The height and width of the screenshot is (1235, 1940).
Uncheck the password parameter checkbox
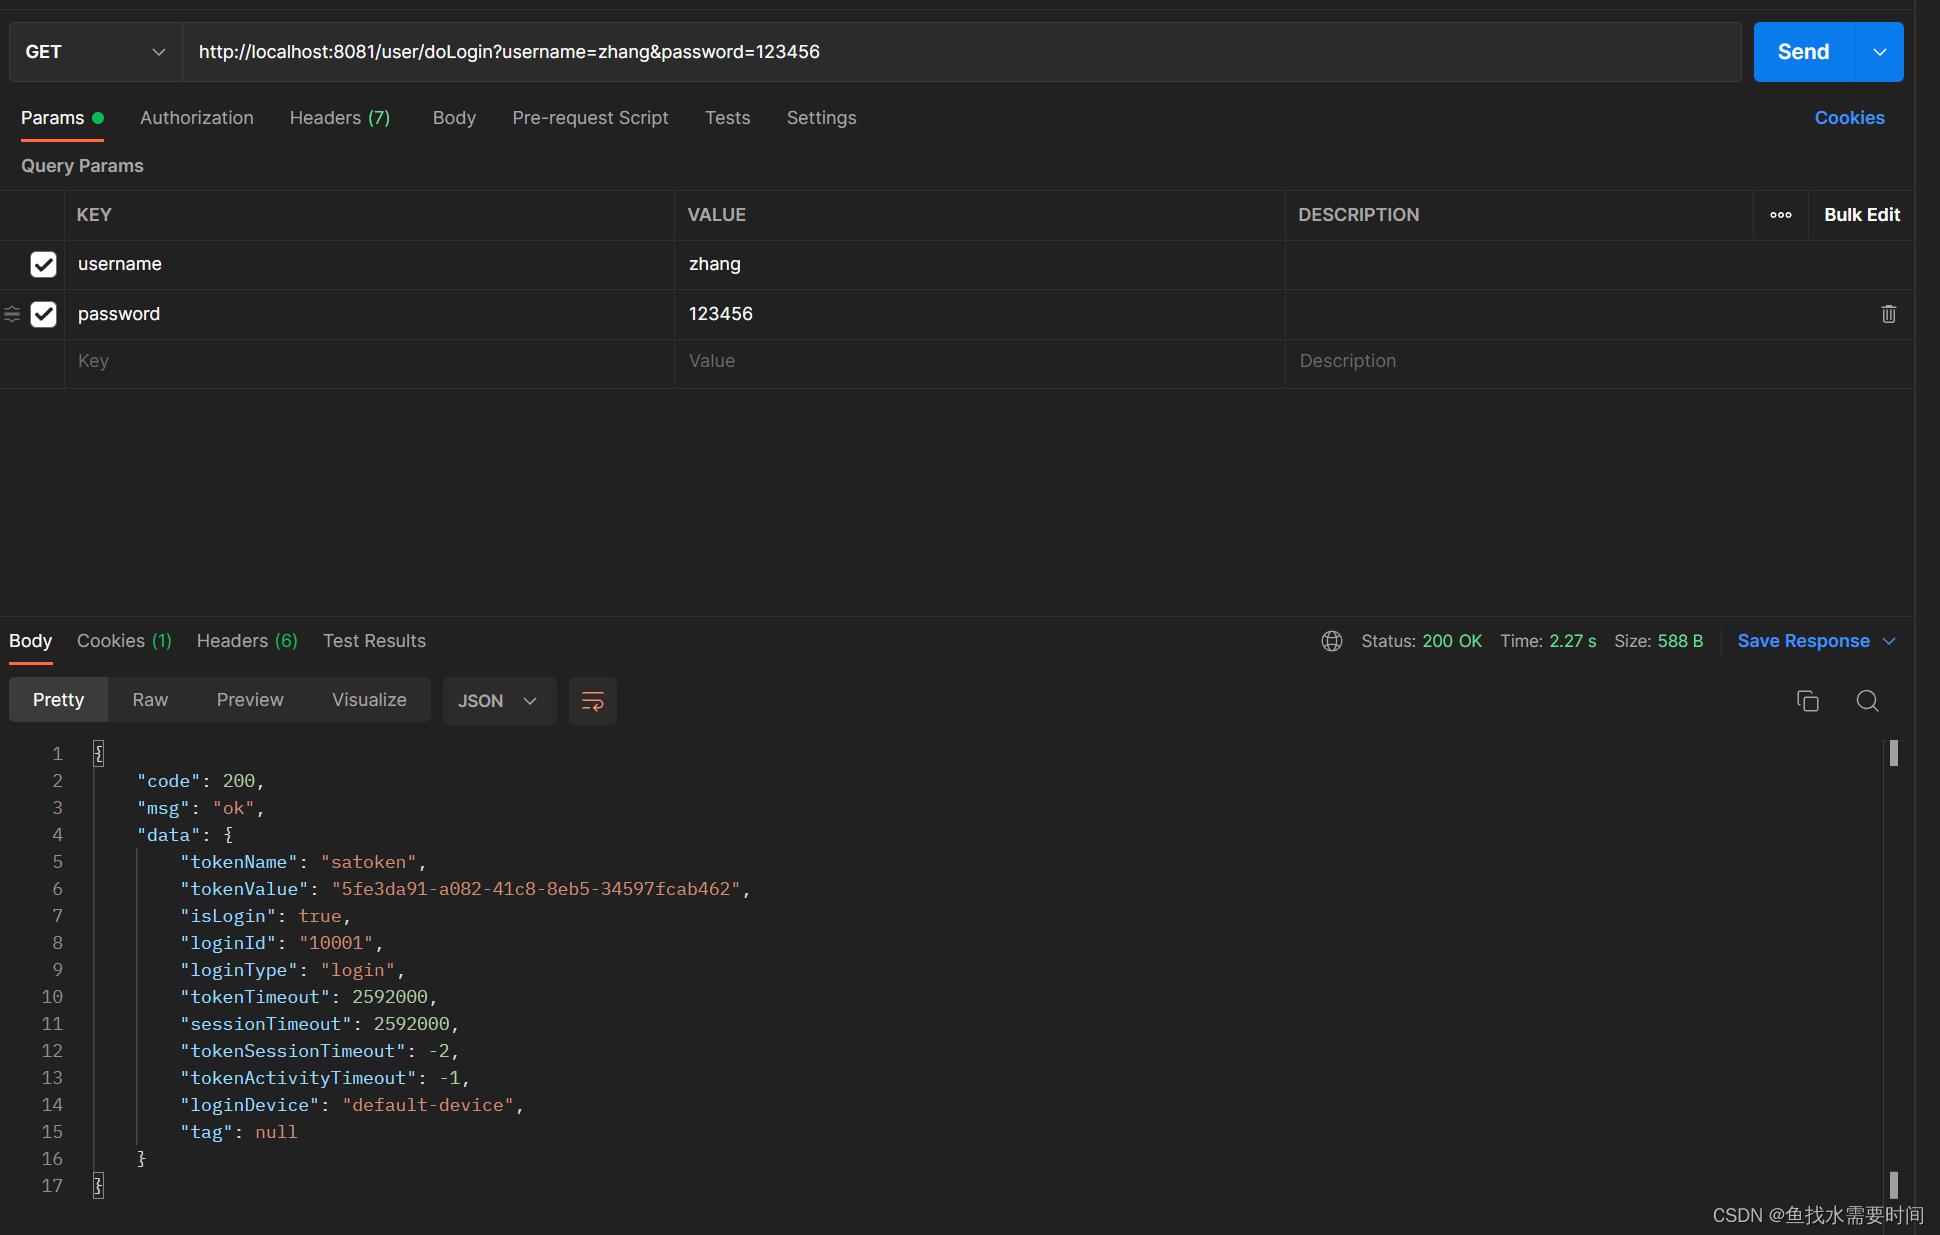(43, 314)
